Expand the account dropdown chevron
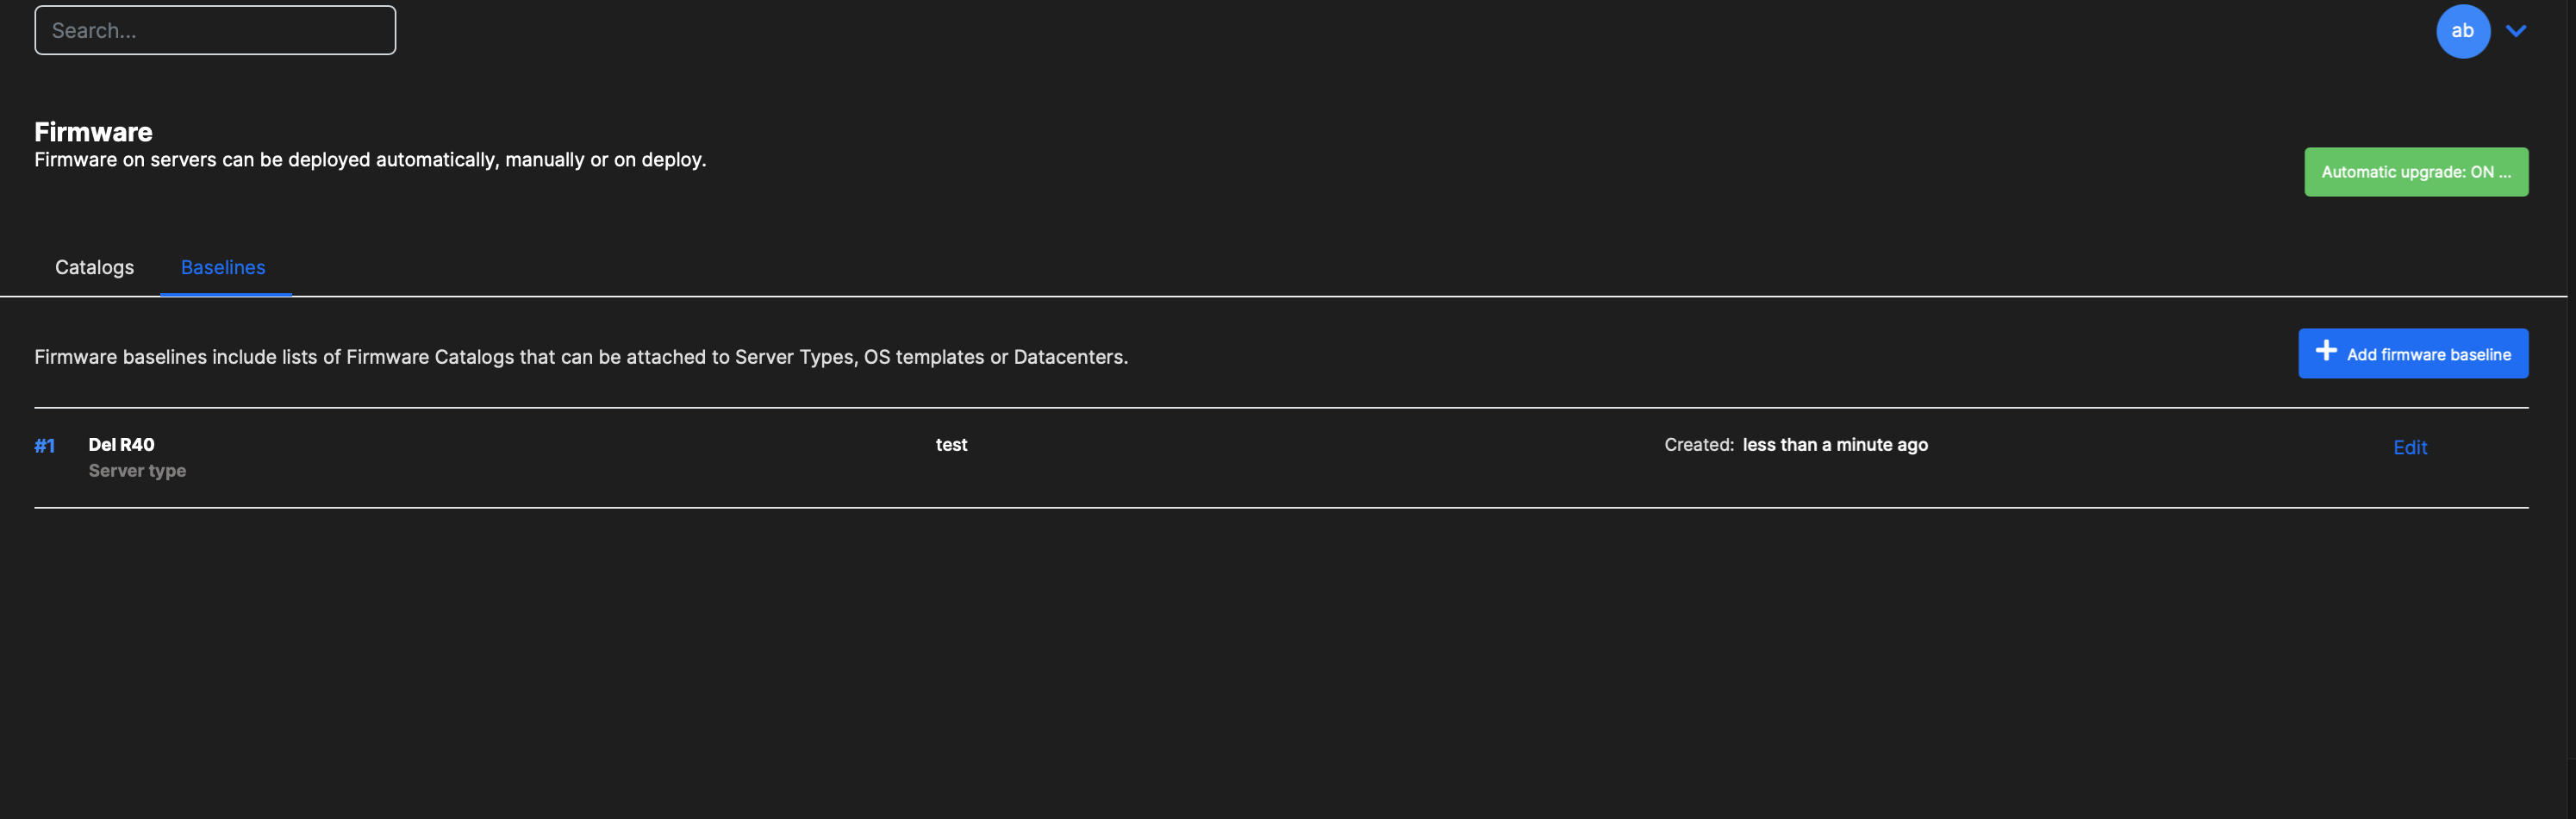Viewport: 2576px width, 819px height. click(2515, 31)
